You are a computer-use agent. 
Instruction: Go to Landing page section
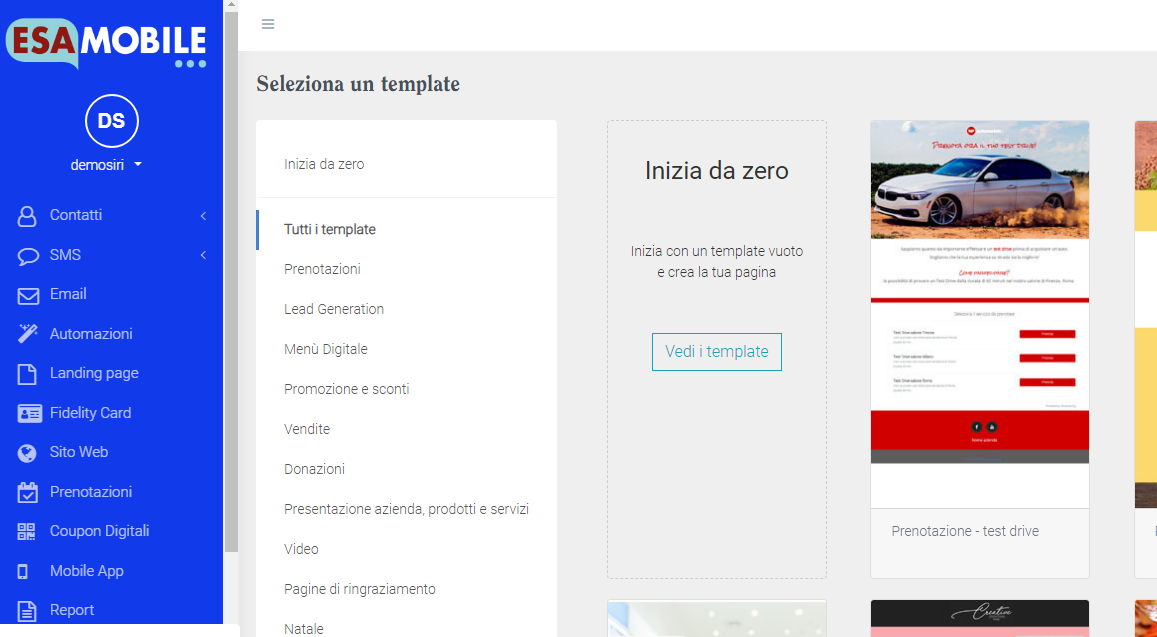click(94, 373)
